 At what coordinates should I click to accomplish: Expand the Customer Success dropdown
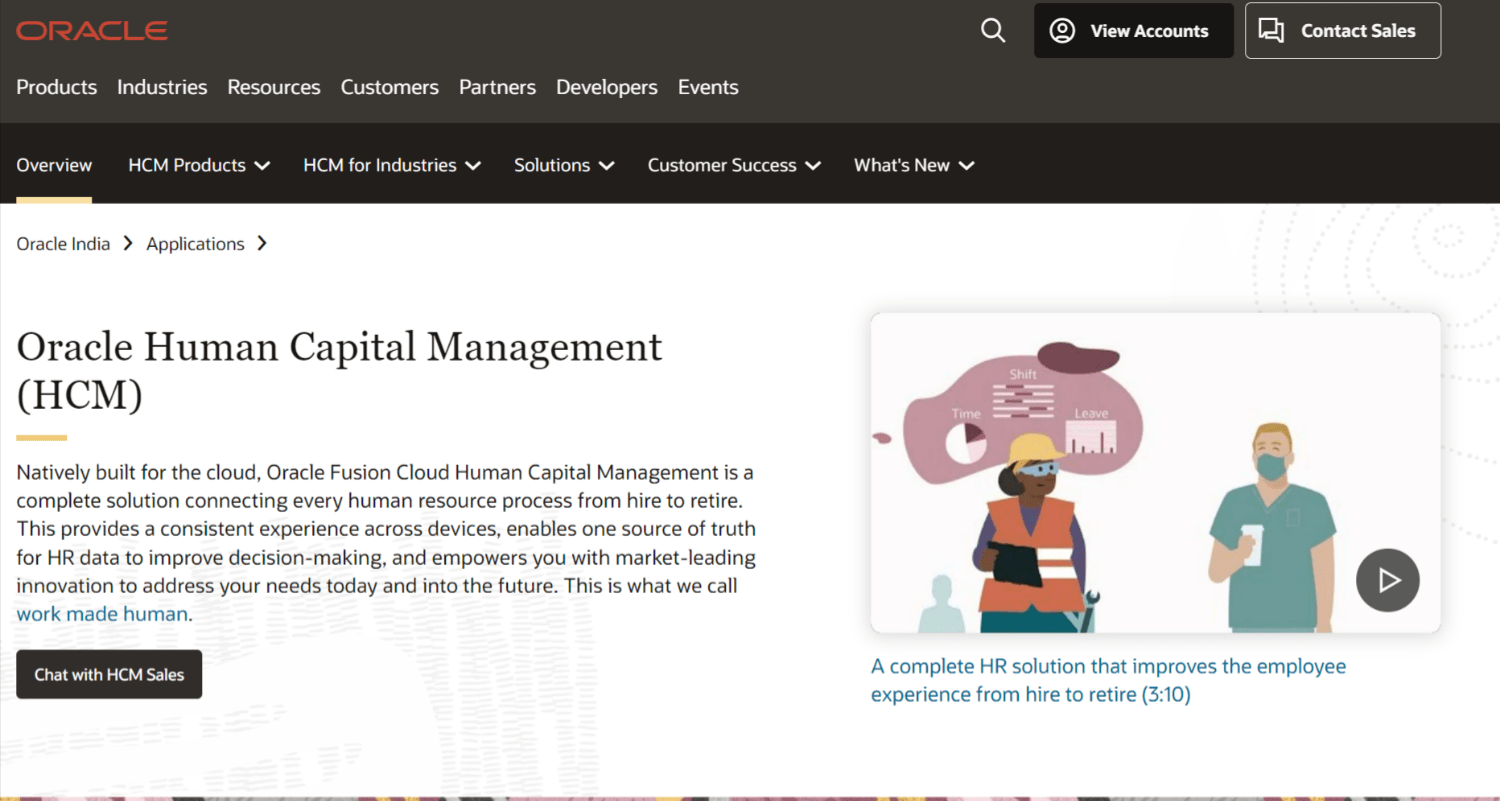[734, 165]
